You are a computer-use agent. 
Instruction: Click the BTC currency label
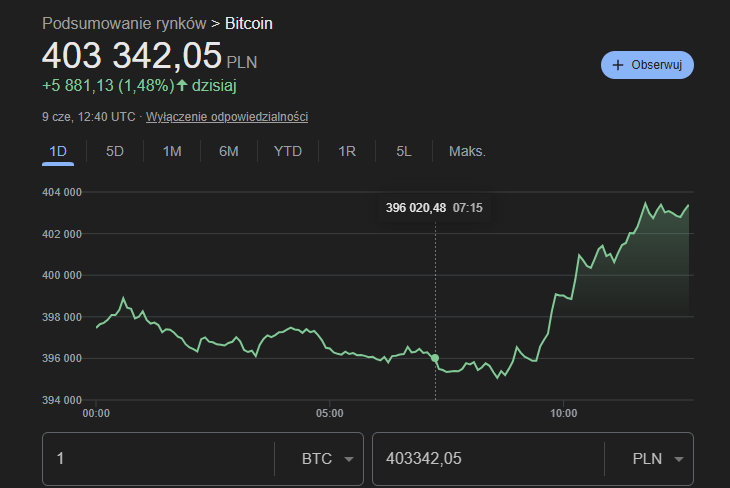[x=317, y=459]
